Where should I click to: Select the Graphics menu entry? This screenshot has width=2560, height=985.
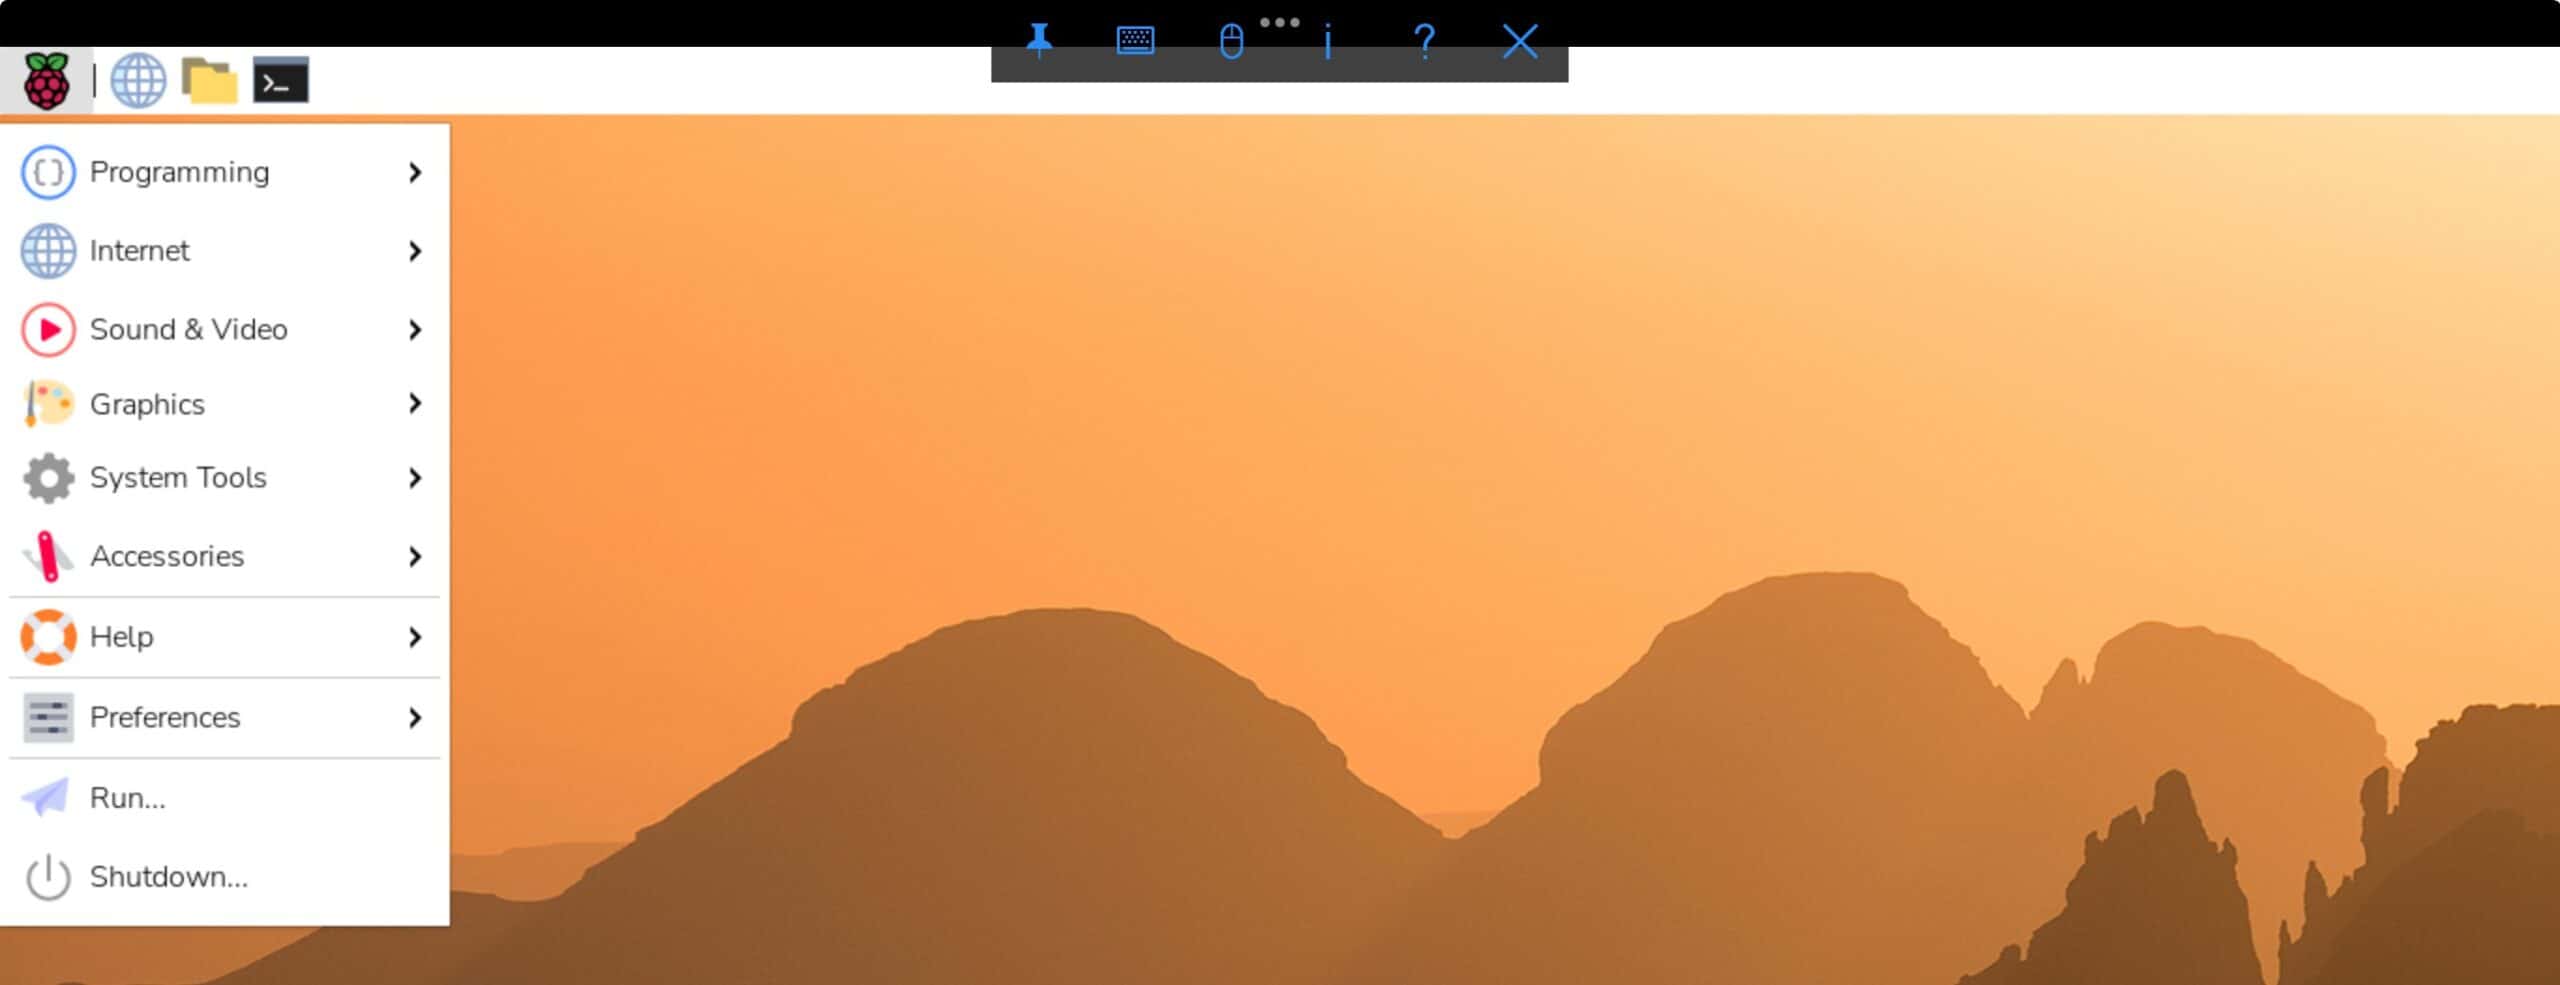(147, 404)
